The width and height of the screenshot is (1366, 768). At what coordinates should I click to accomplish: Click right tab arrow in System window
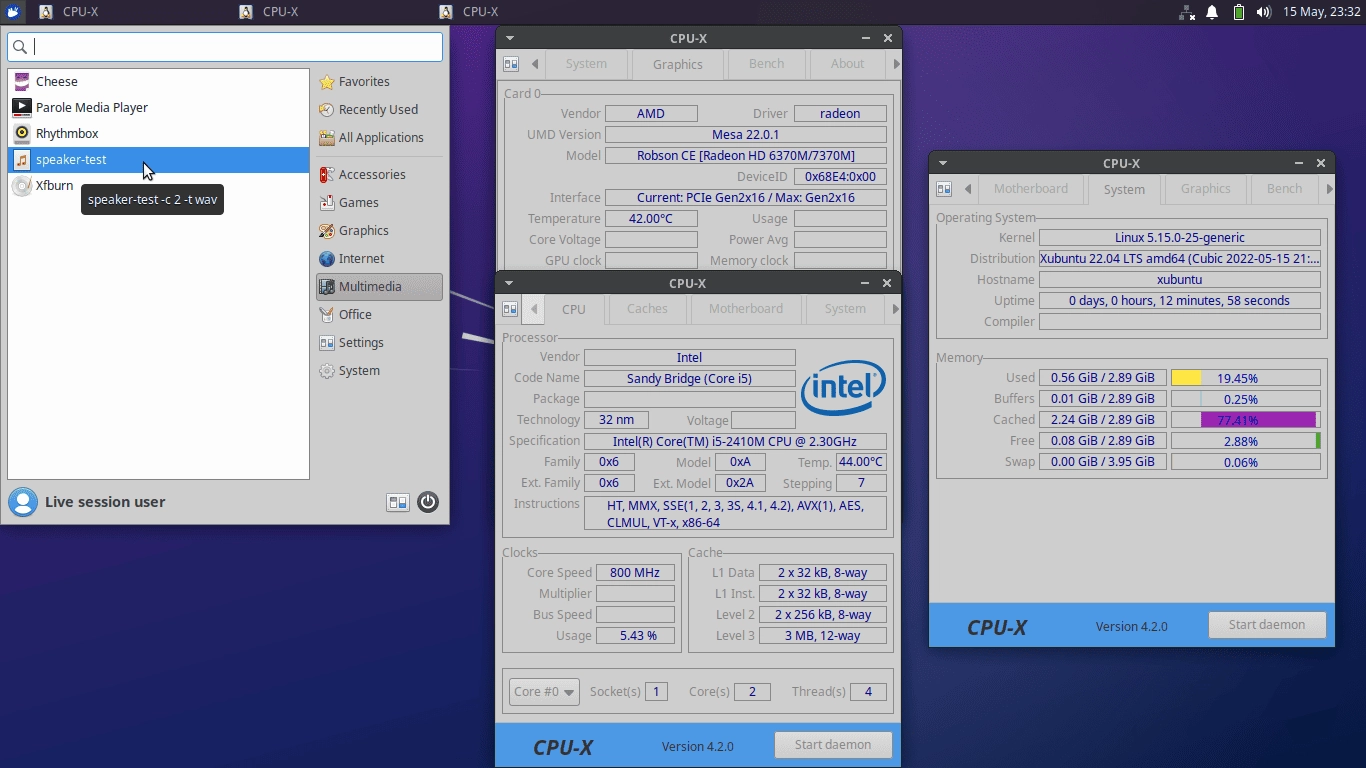(1328, 189)
